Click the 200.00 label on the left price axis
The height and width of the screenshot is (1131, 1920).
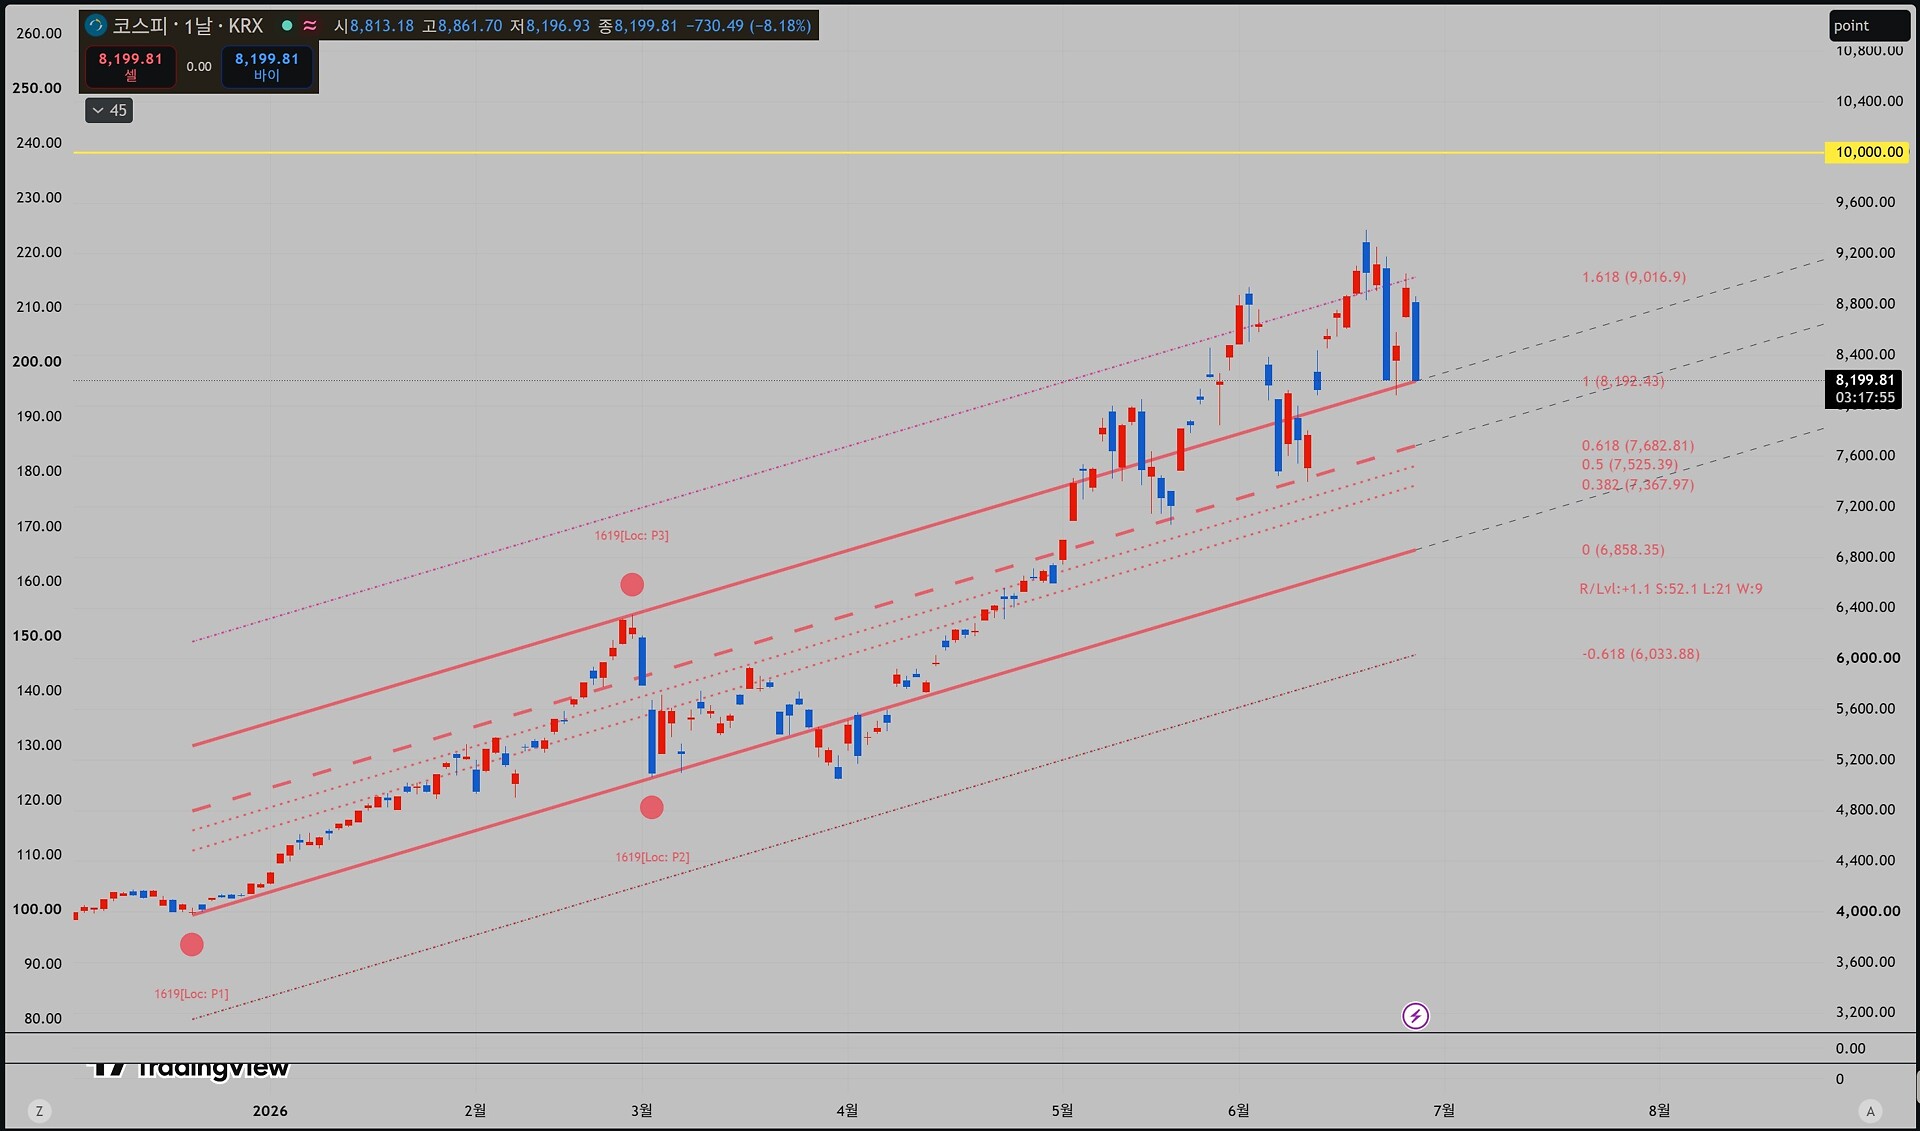tap(37, 362)
